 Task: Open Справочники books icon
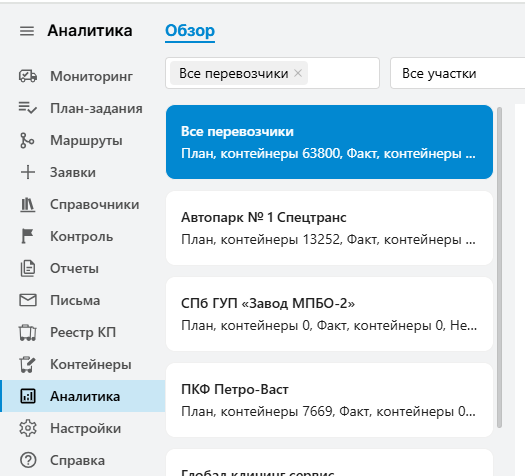click(27, 205)
